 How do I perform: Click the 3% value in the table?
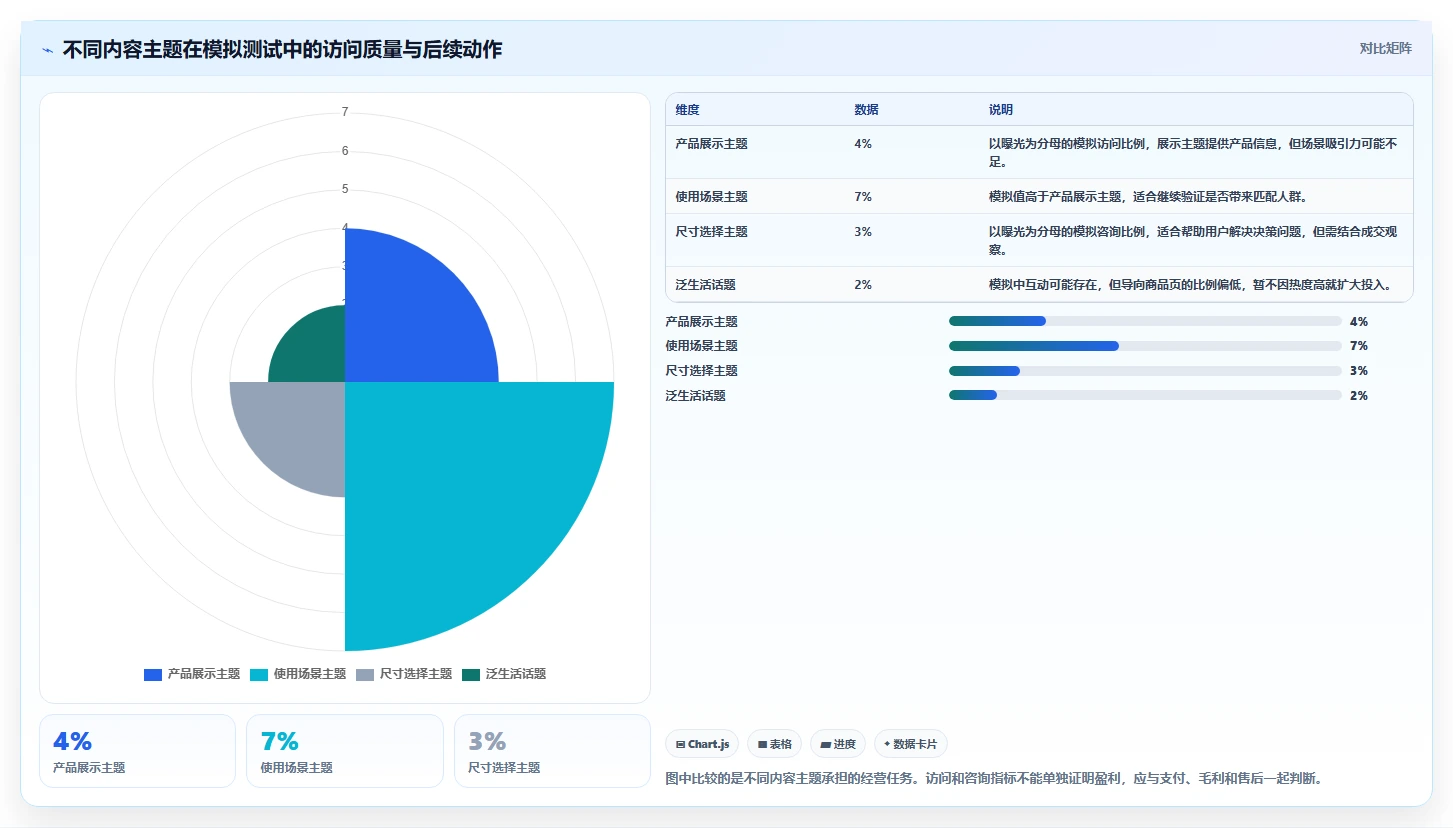863,232
